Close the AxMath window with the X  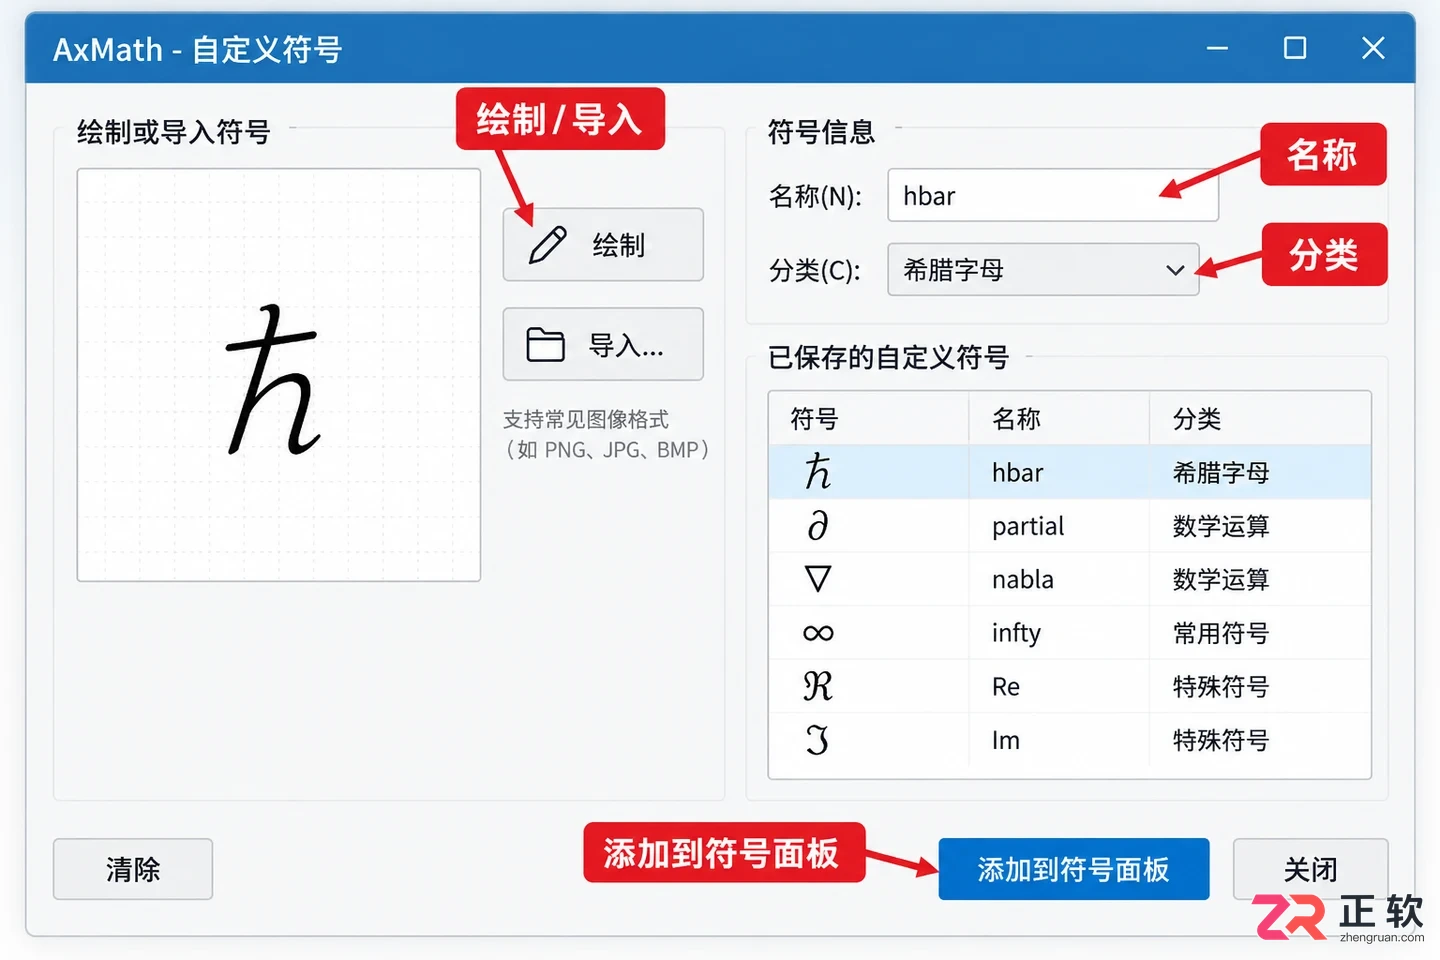[1373, 48]
